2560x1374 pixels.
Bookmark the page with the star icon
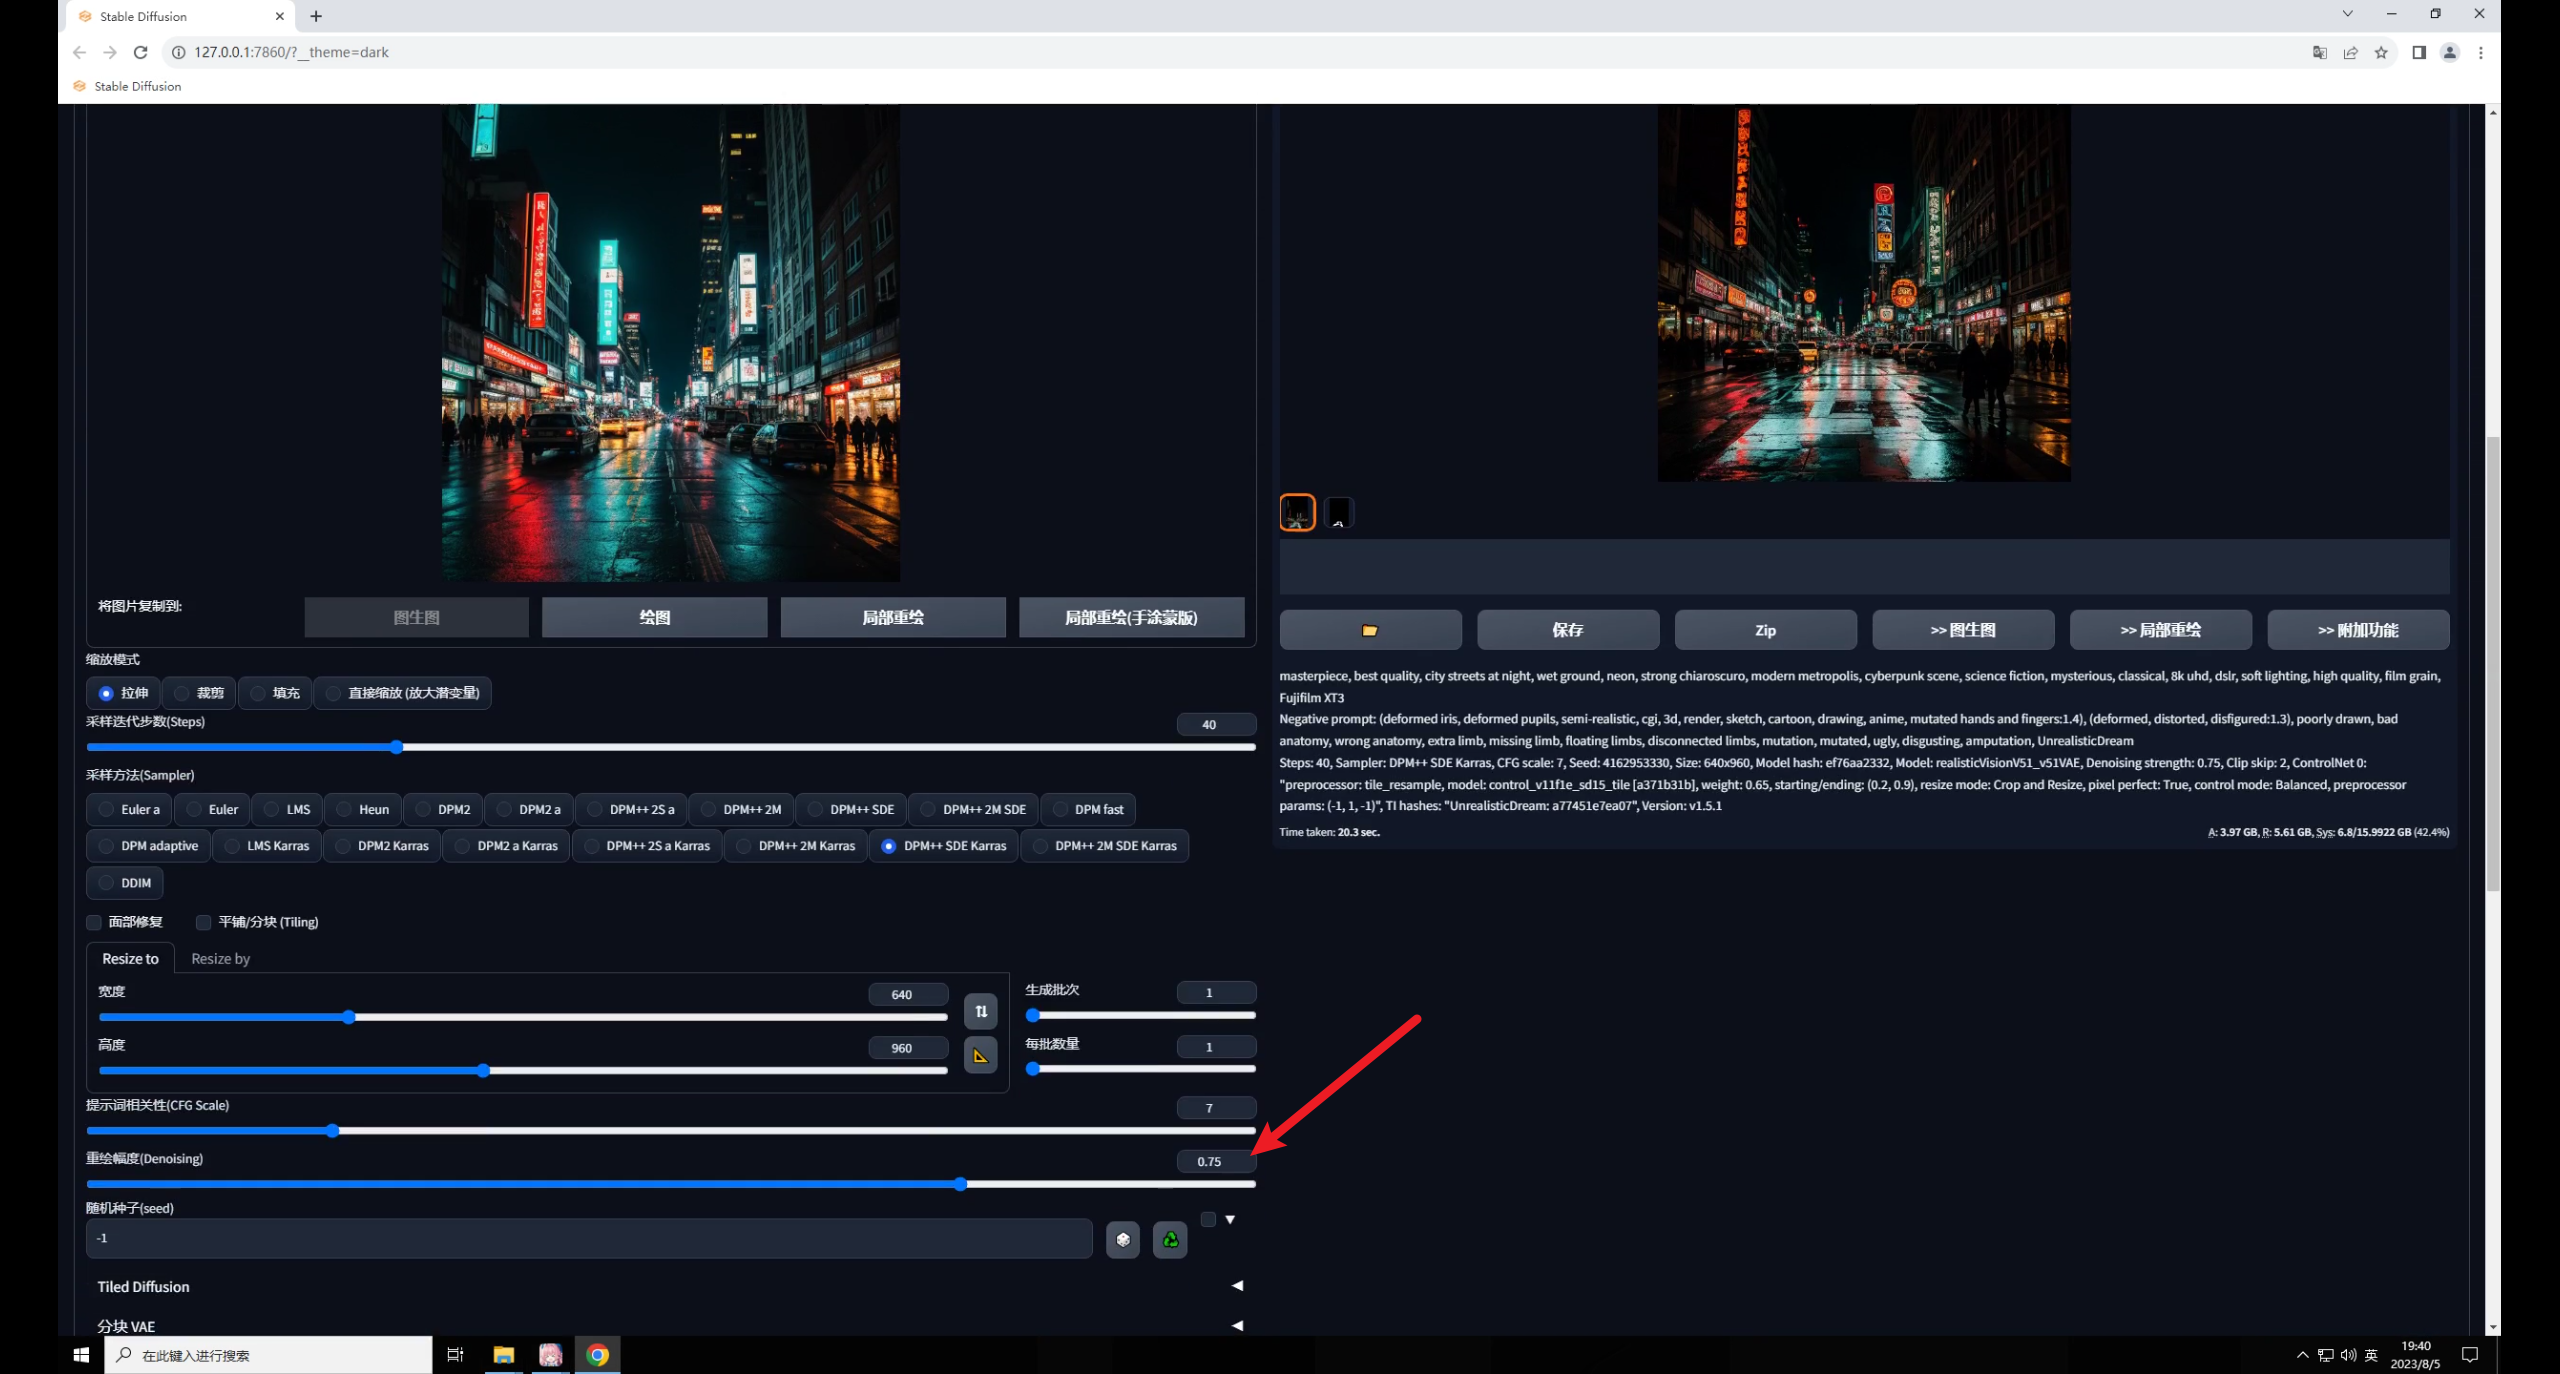pos(2381,52)
